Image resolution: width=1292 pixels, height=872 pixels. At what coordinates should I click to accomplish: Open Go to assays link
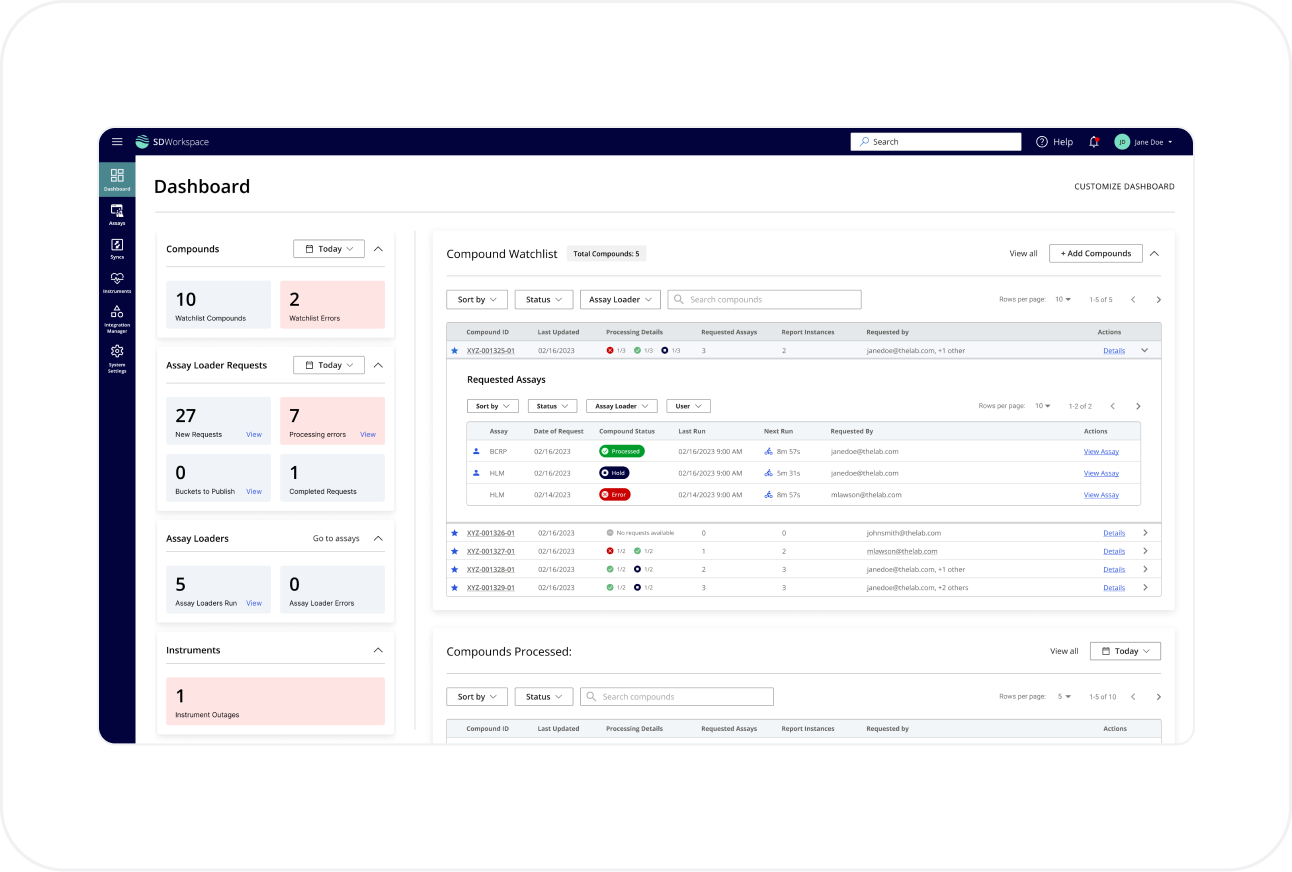click(336, 538)
